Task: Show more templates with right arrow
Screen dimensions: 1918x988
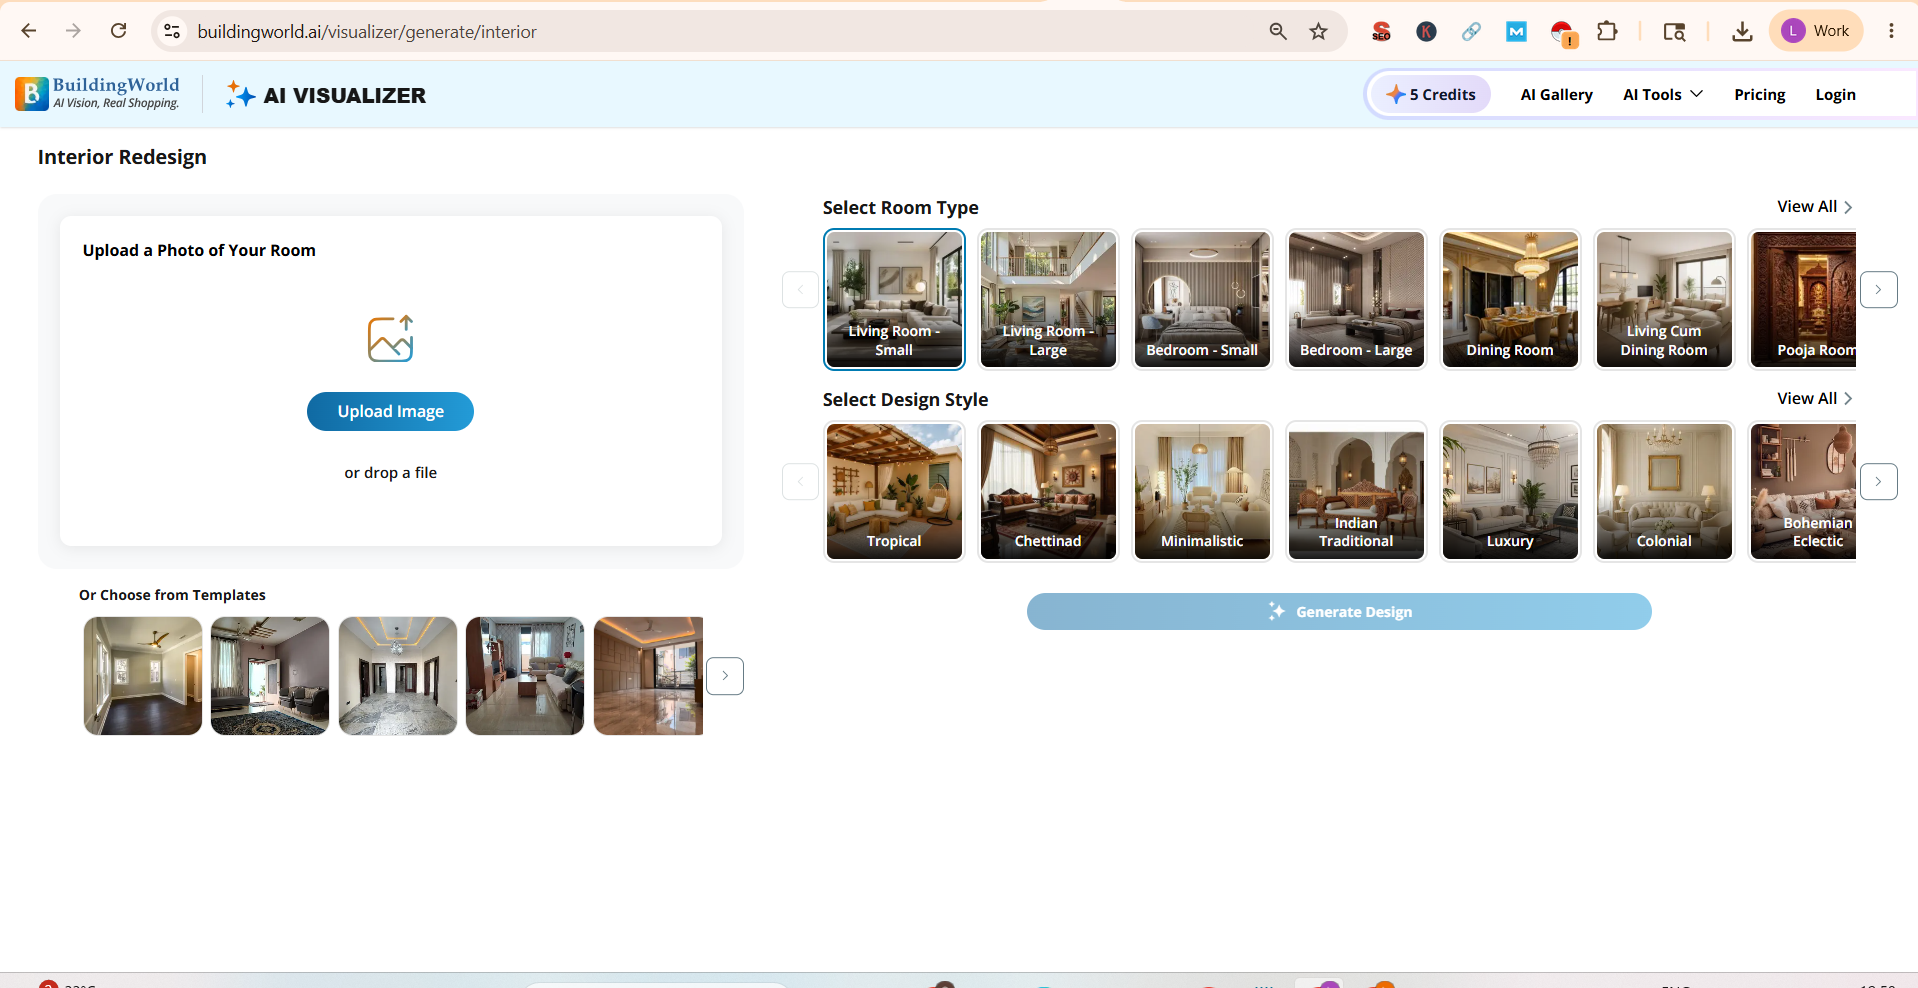Action: [x=725, y=676]
